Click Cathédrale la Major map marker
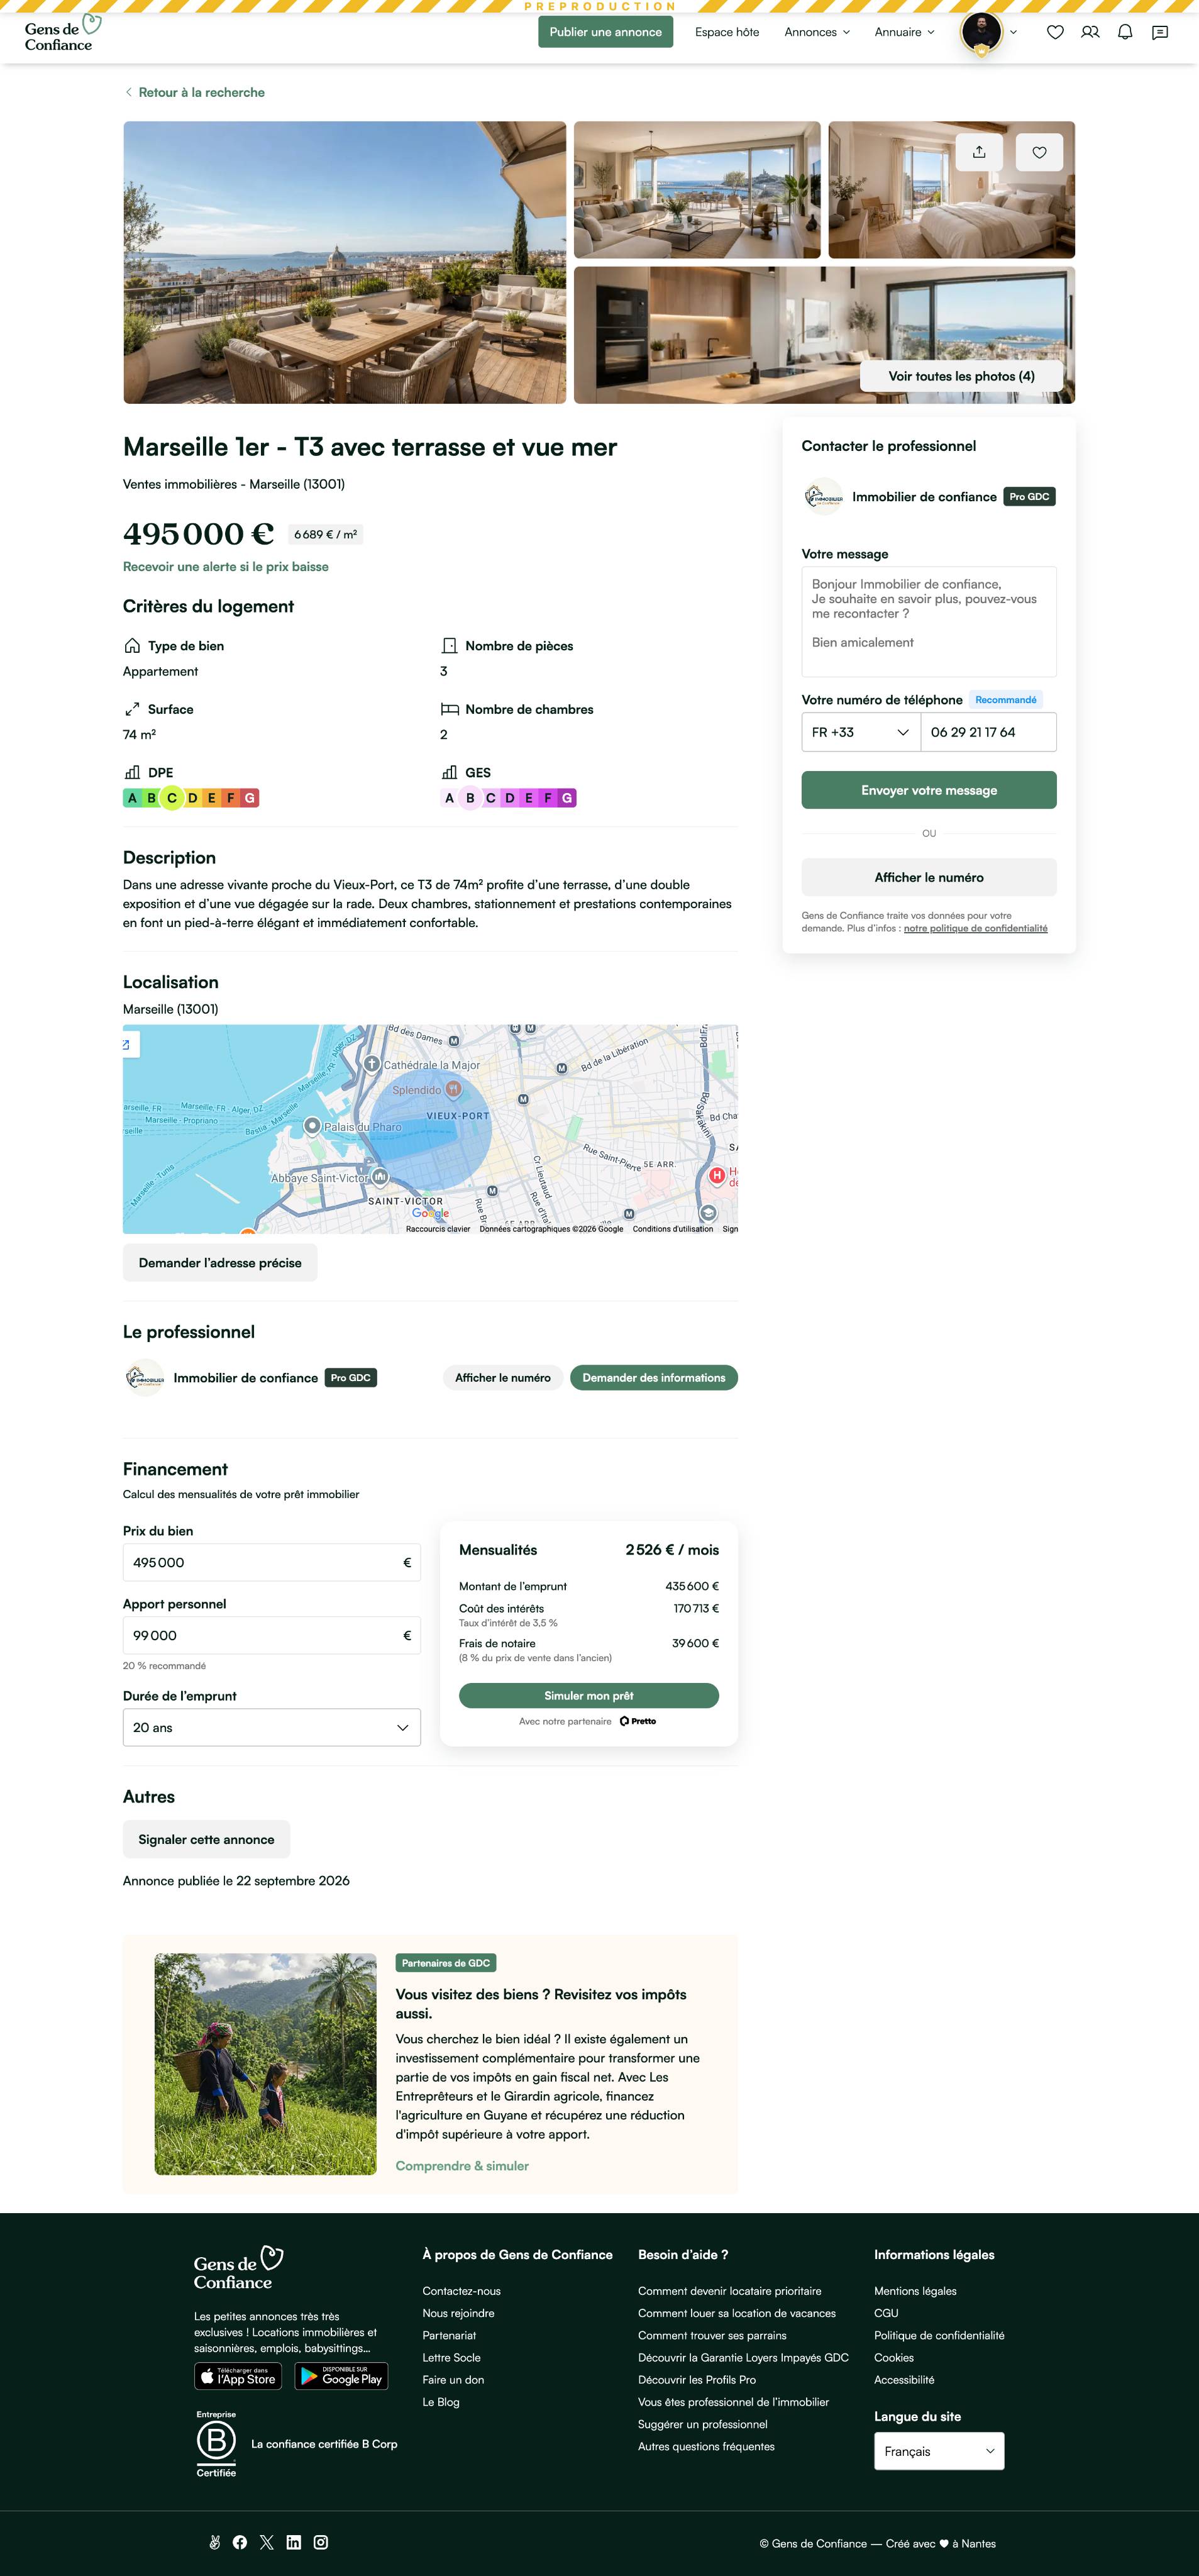The height and width of the screenshot is (2576, 1199). pyautogui.click(x=372, y=1064)
